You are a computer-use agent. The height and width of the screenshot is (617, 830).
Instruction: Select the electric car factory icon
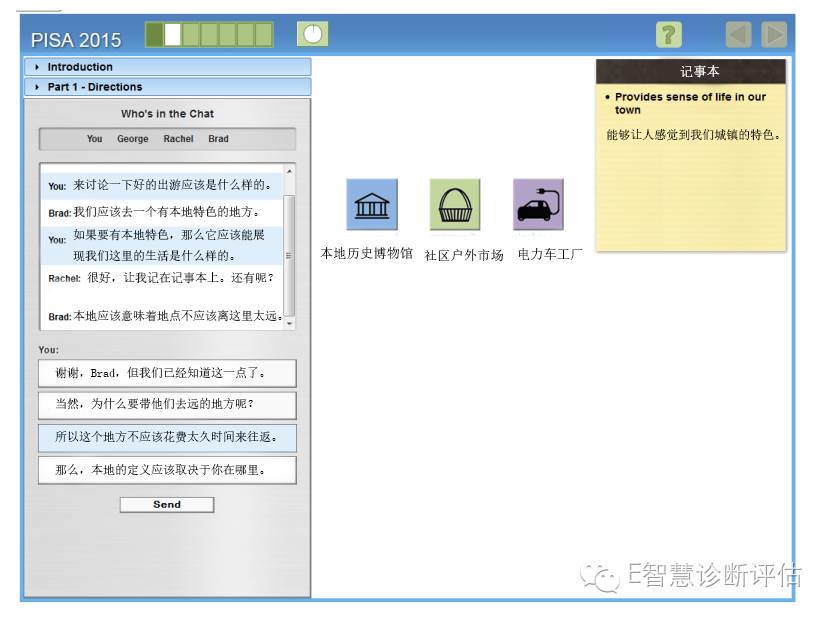[x=538, y=204]
